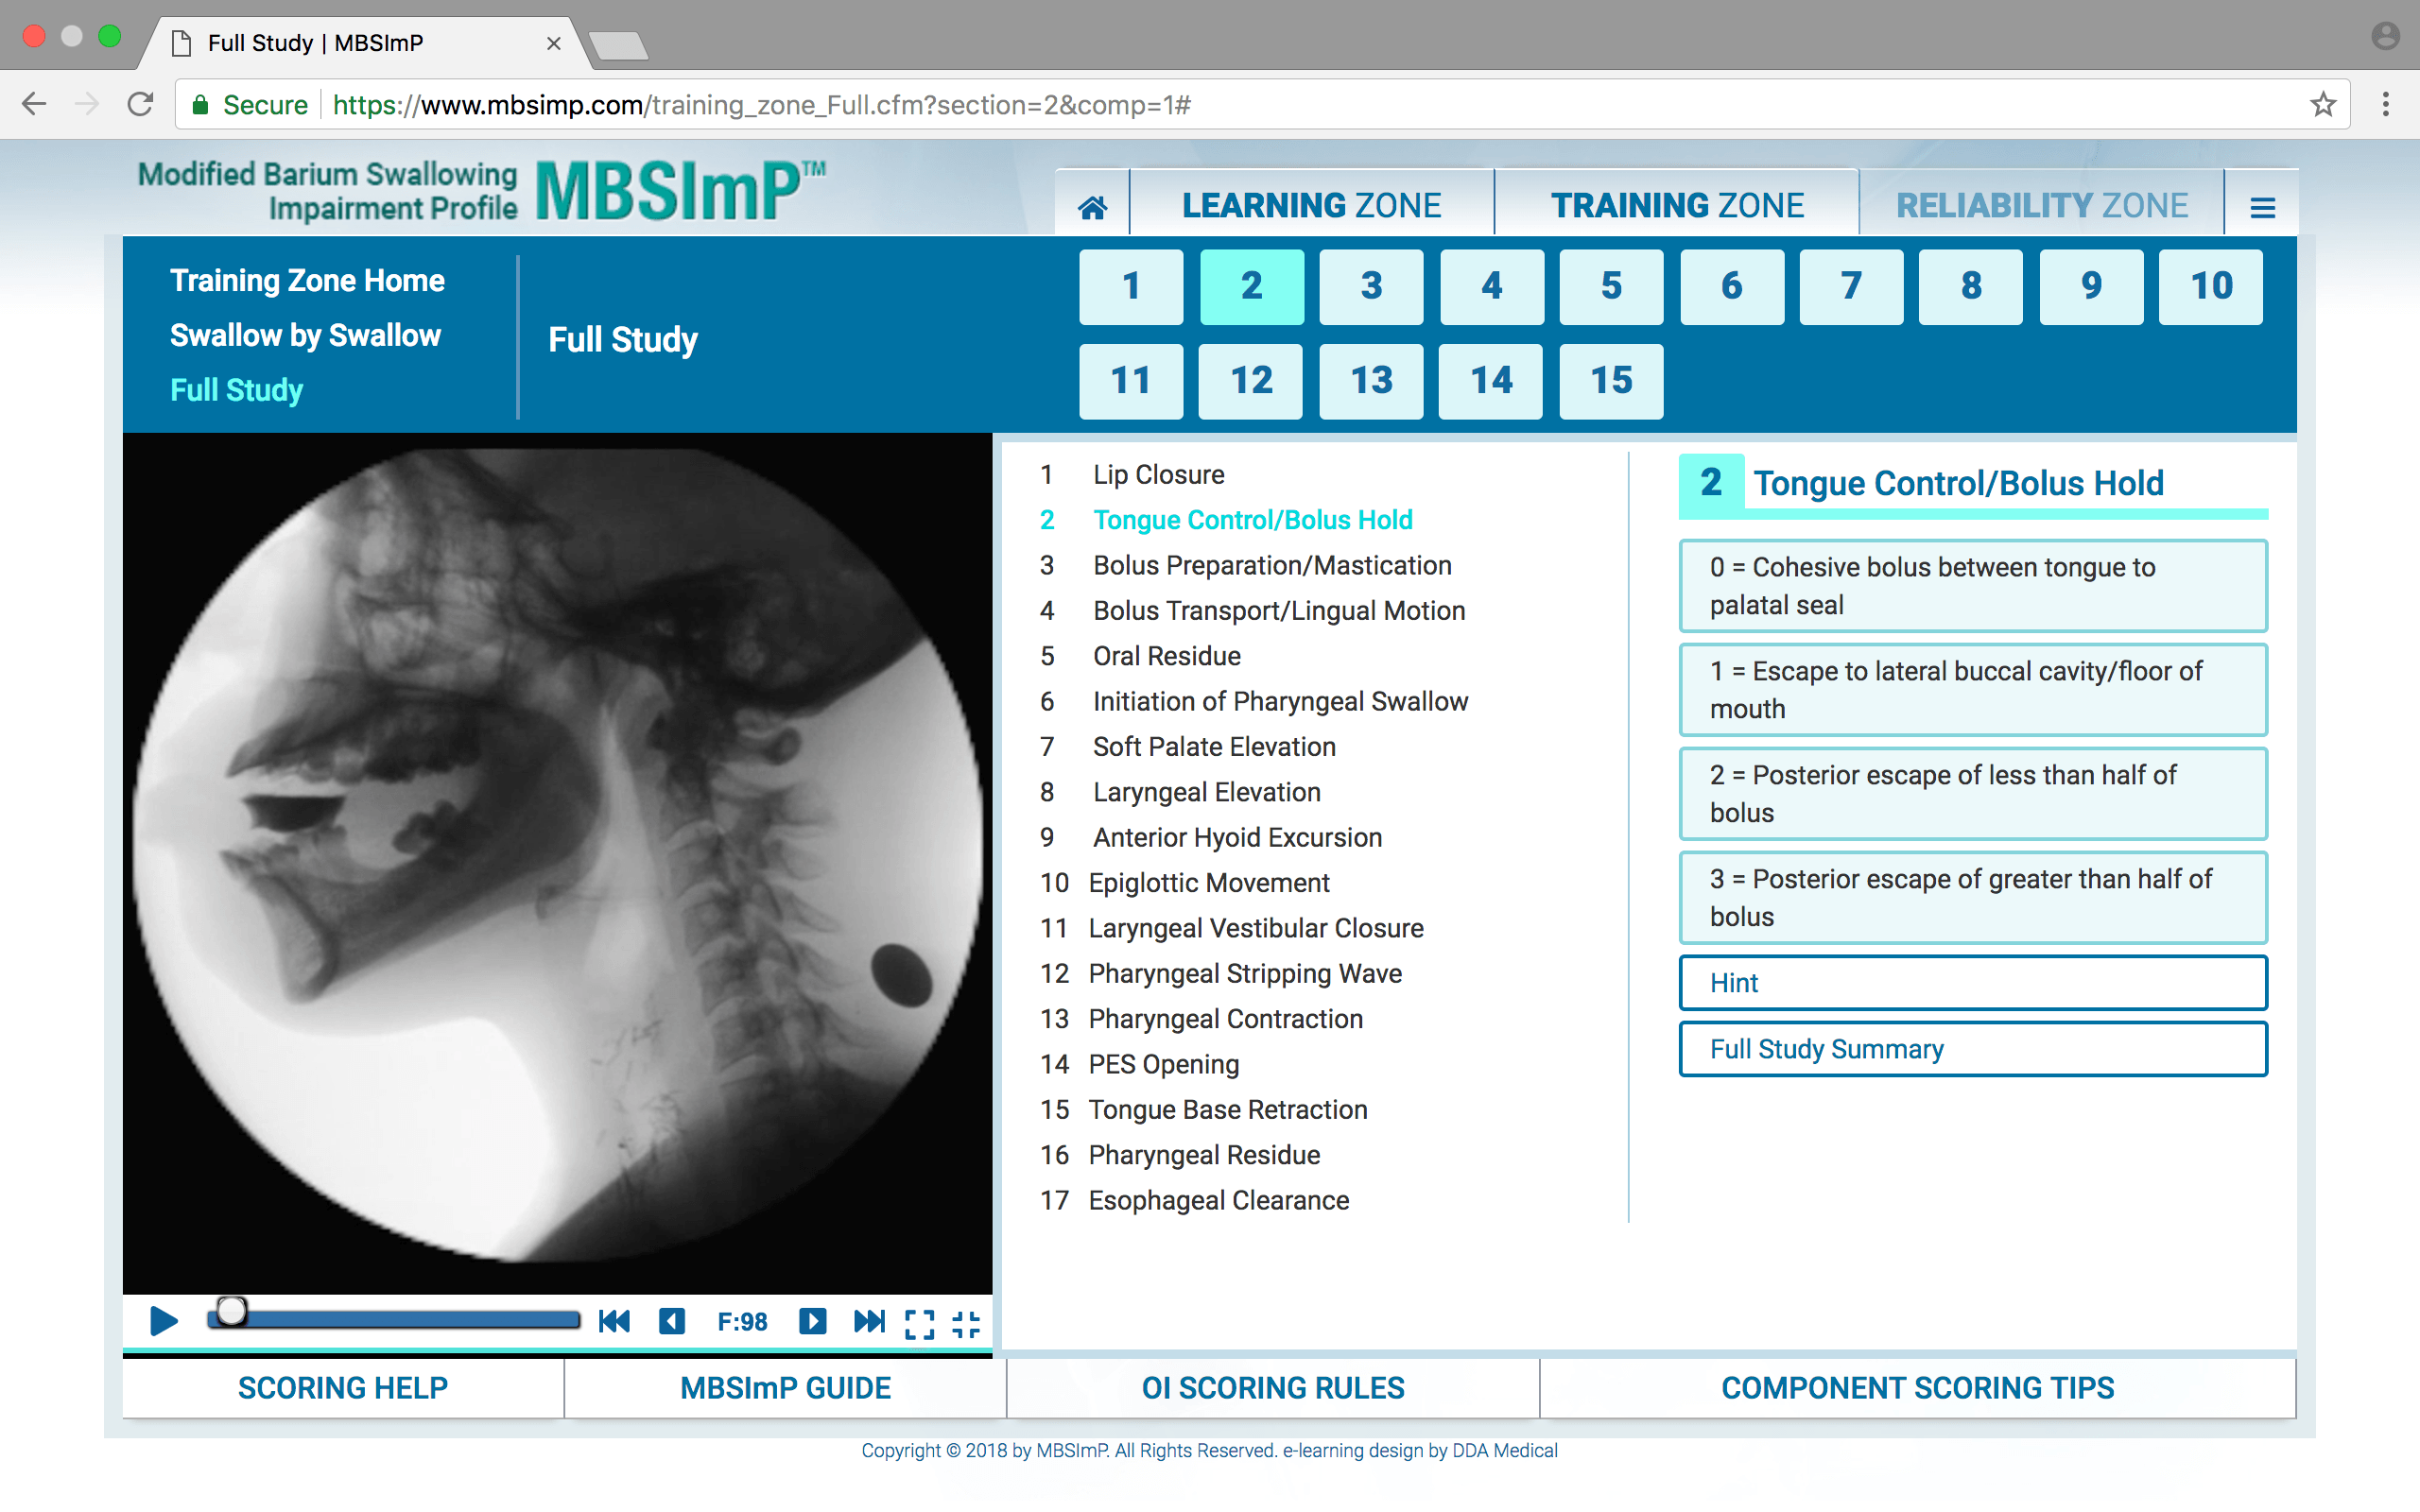
Task: Select study number 12
Action: point(1250,381)
